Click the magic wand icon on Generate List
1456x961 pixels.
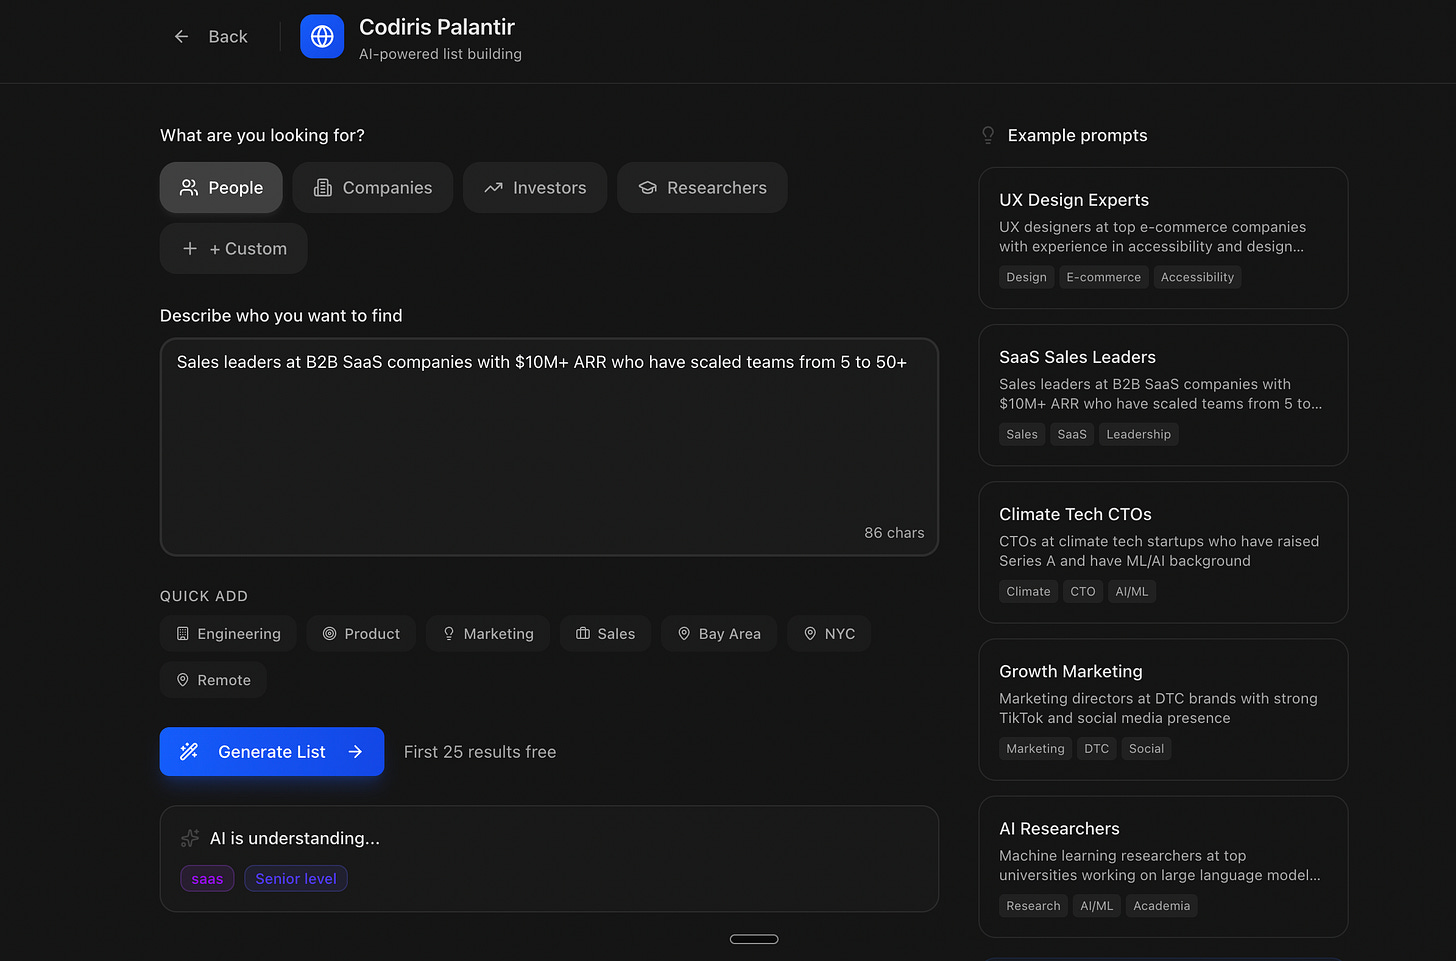tap(189, 752)
